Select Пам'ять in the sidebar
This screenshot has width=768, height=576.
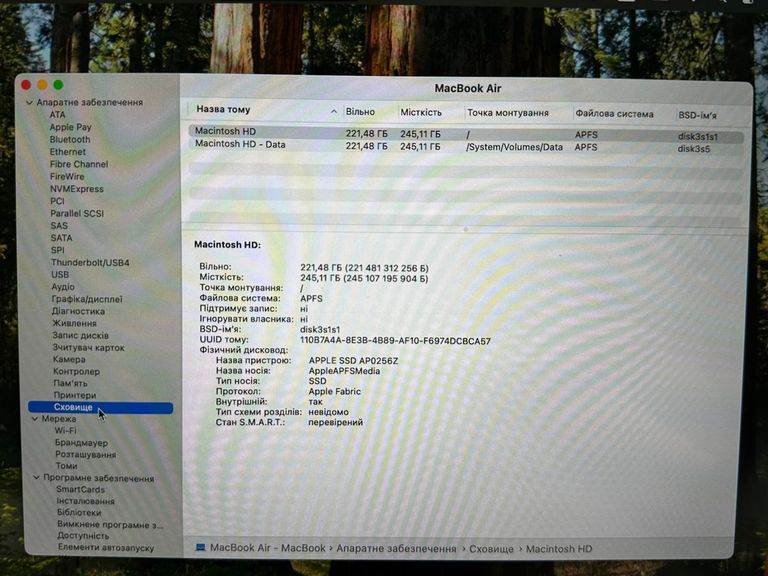71,384
